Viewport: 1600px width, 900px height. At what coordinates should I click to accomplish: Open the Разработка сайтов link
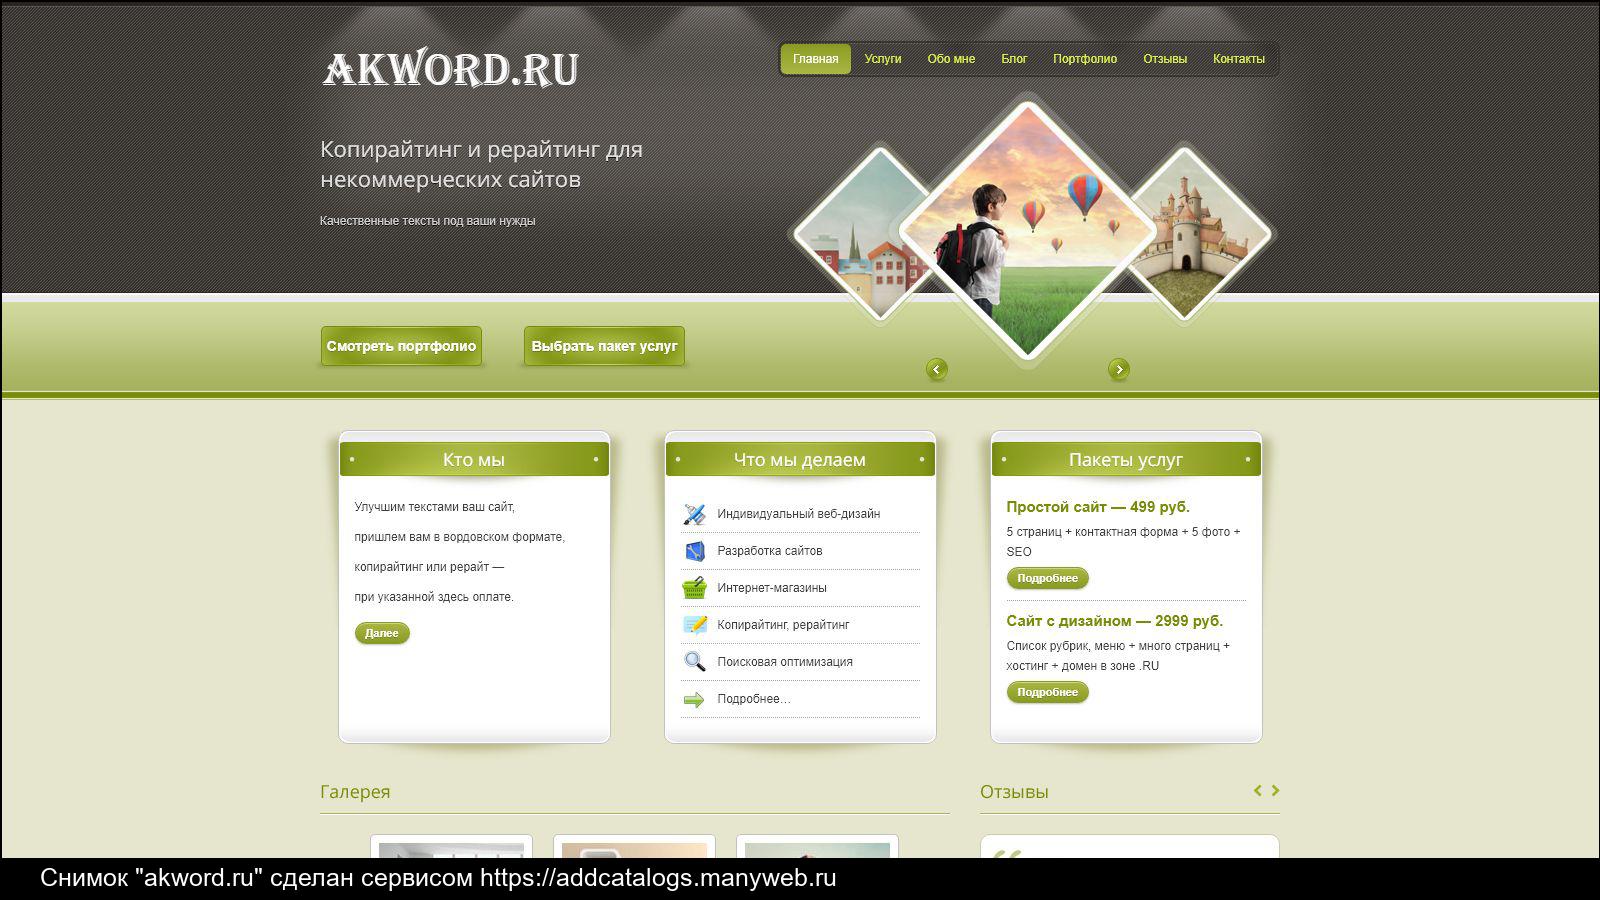(x=769, y=551)
